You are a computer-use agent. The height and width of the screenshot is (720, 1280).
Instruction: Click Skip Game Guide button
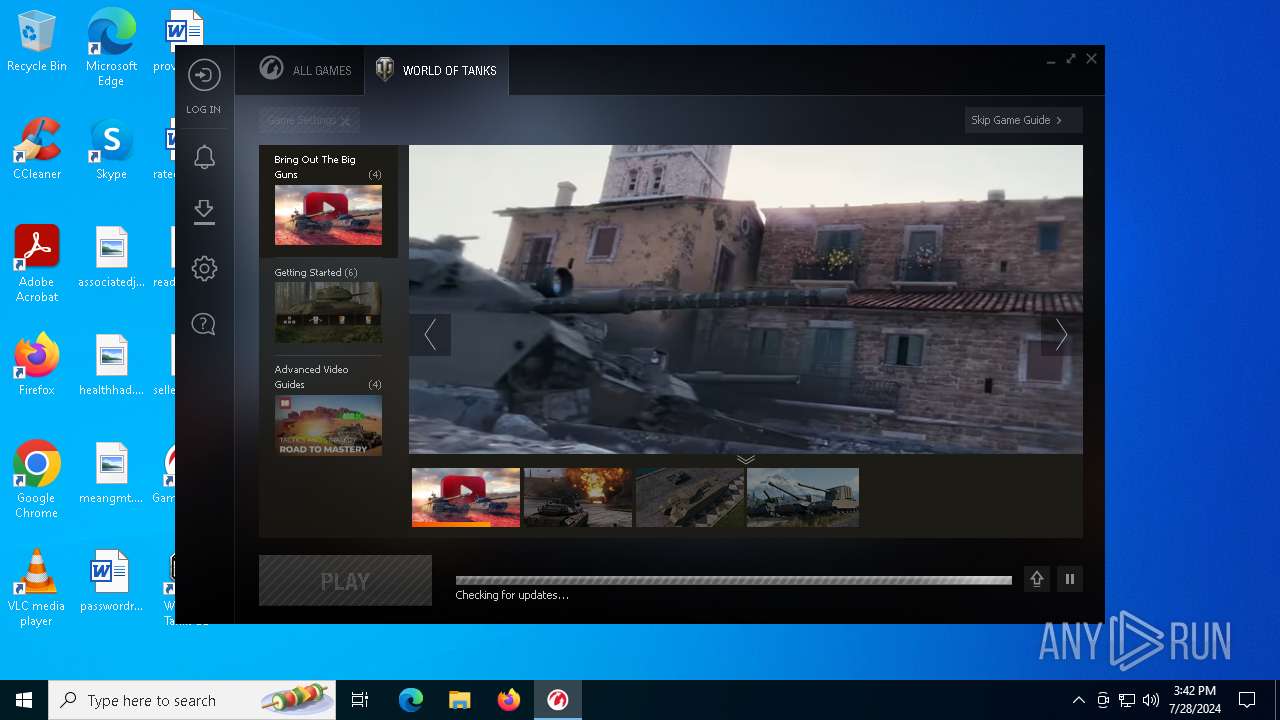1023,120
